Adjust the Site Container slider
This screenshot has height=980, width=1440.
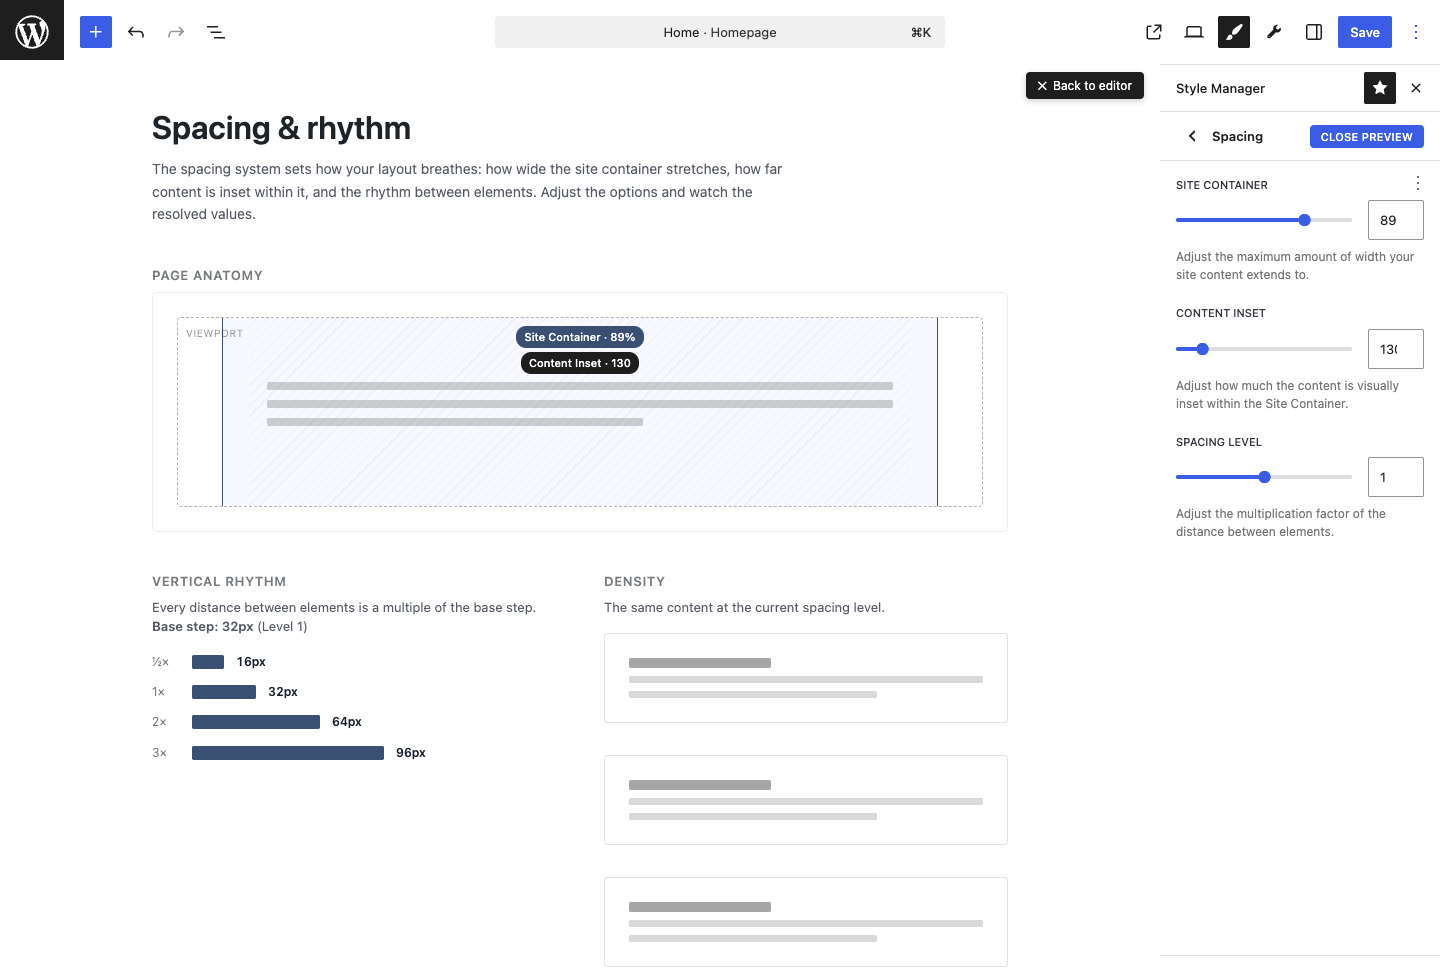(x=1264, y=220)
